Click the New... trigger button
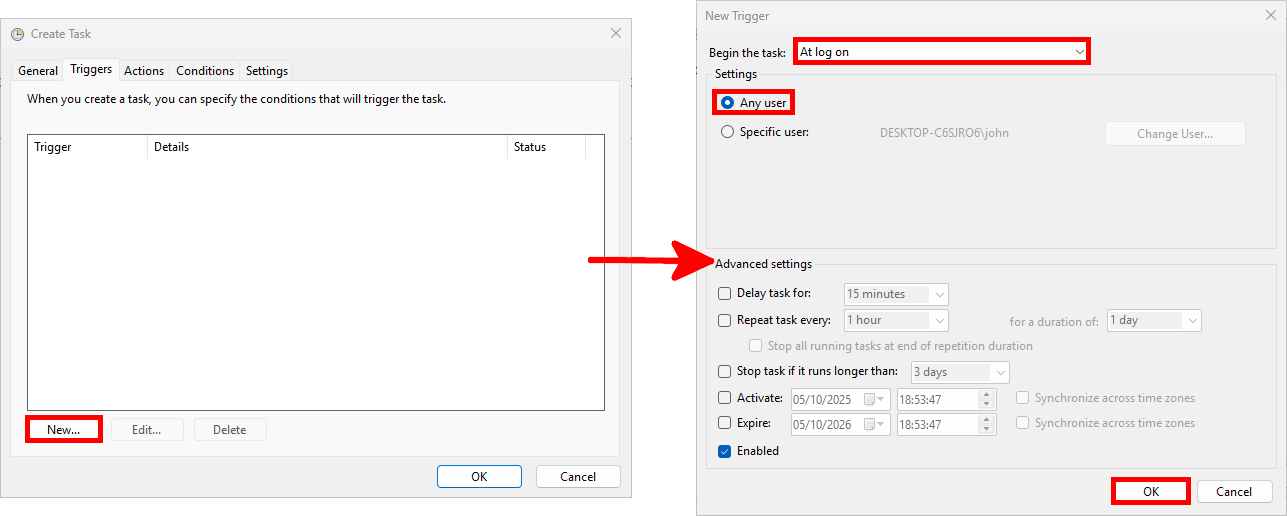Viewport: 1287px width, 516px height. (64, 429)
